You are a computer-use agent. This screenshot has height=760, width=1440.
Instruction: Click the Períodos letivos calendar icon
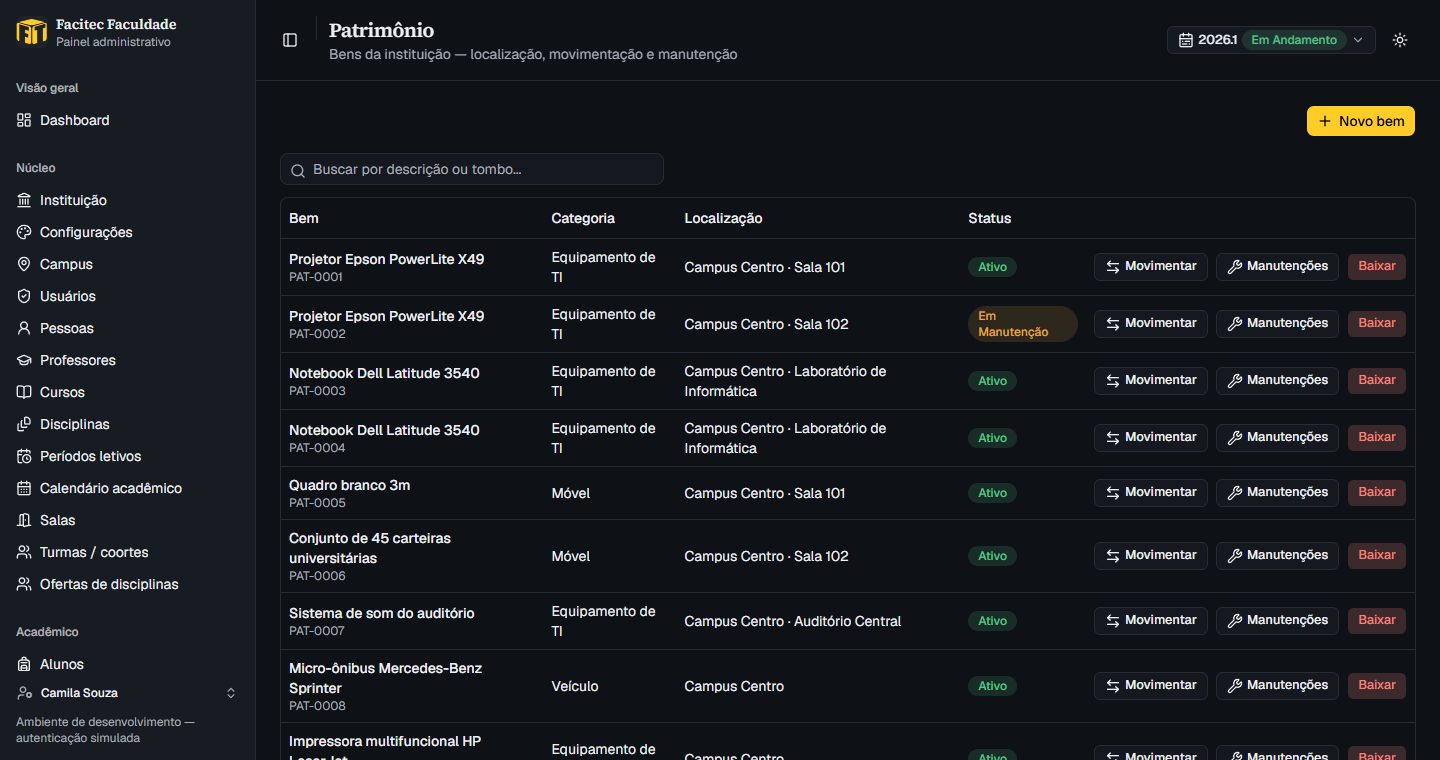[24, 456]
